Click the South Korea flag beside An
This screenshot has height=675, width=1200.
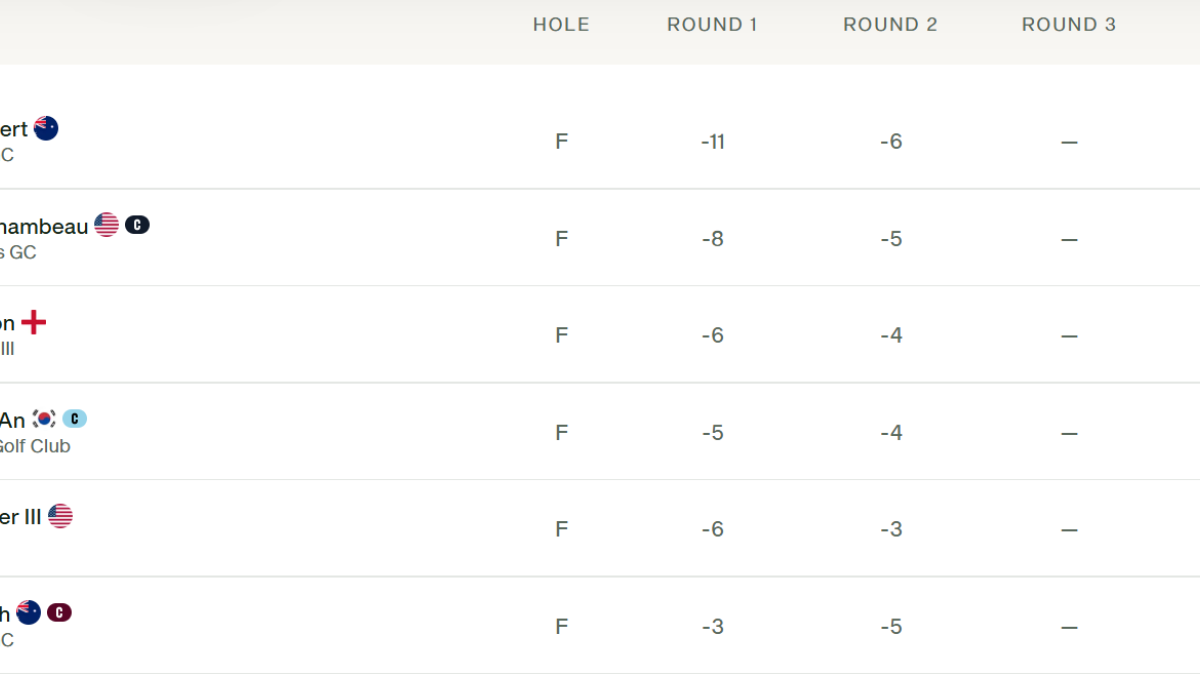[44, 419]
